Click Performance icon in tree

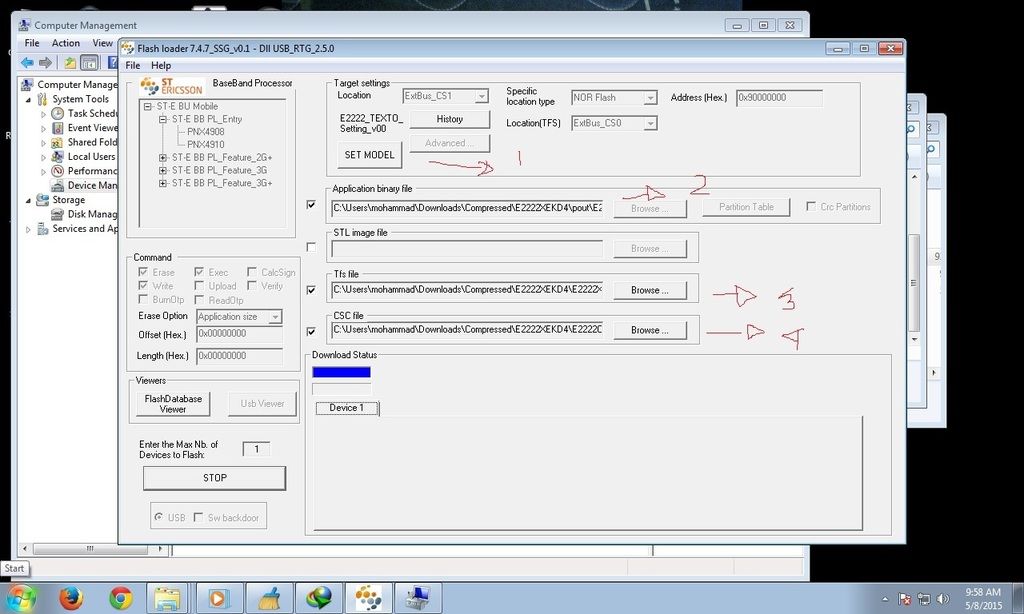pyautogui.click(x=57, y=171)
